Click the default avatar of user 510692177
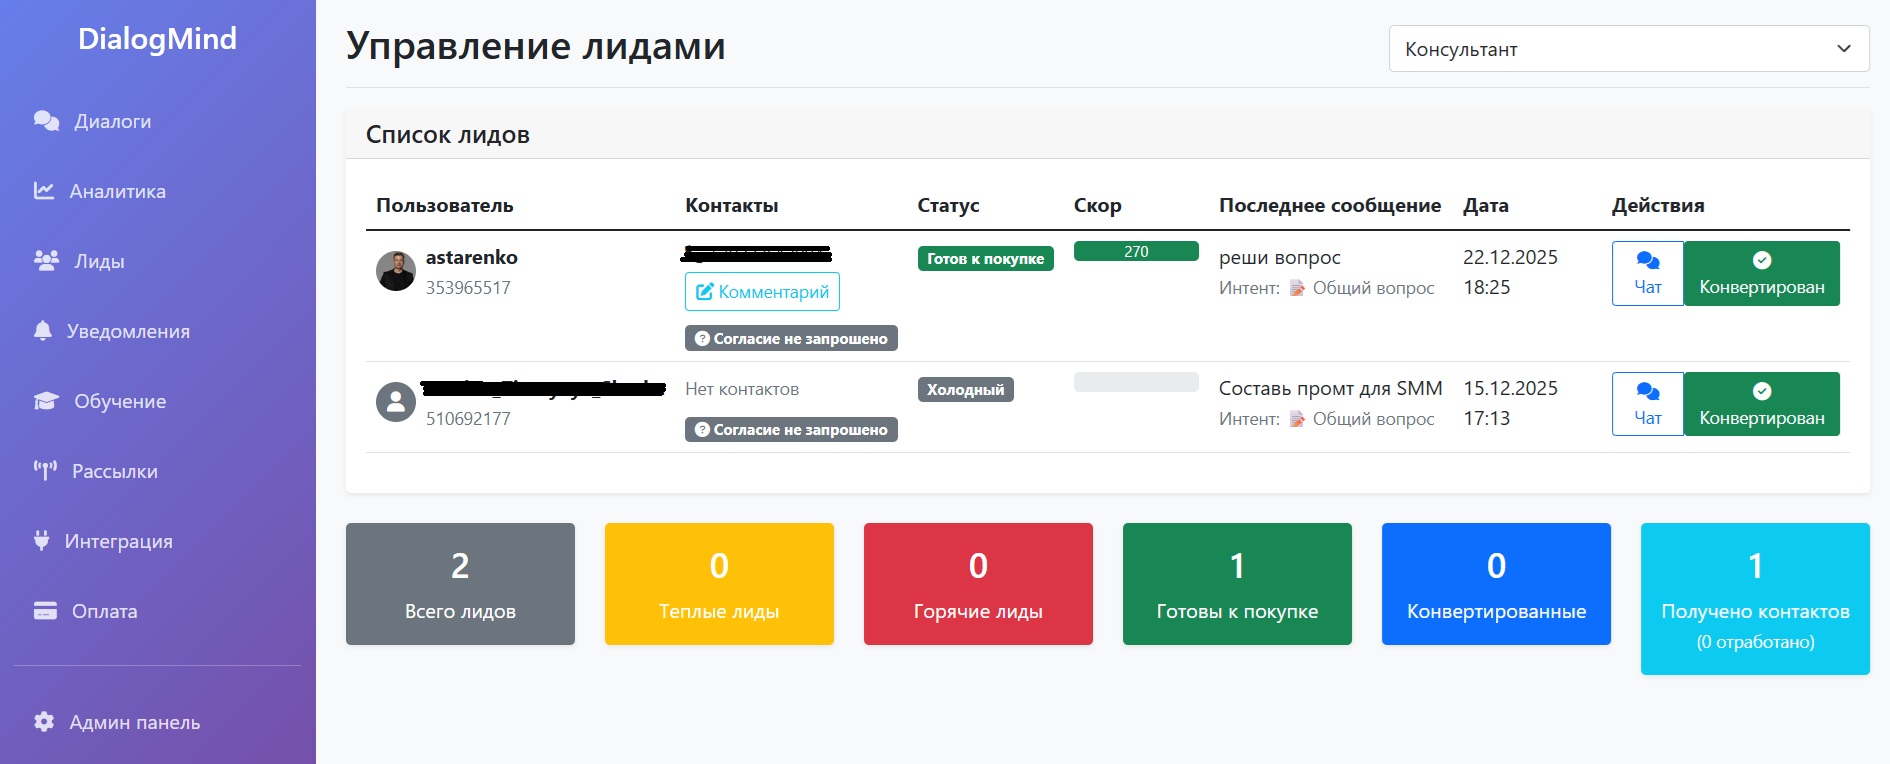The width and height of the screenshot is (1890, 764). click(x=396, y=402)
